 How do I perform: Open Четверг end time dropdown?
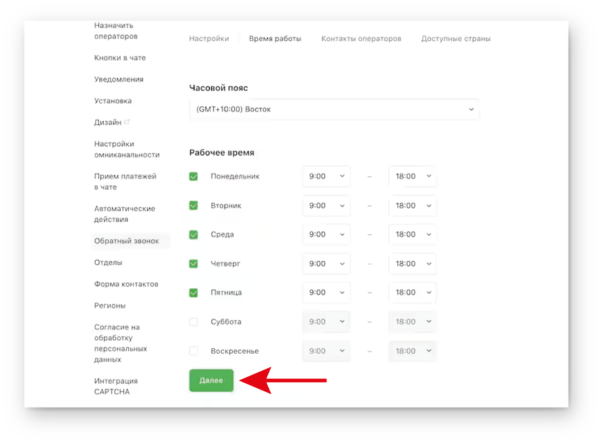tap(412, 264)
